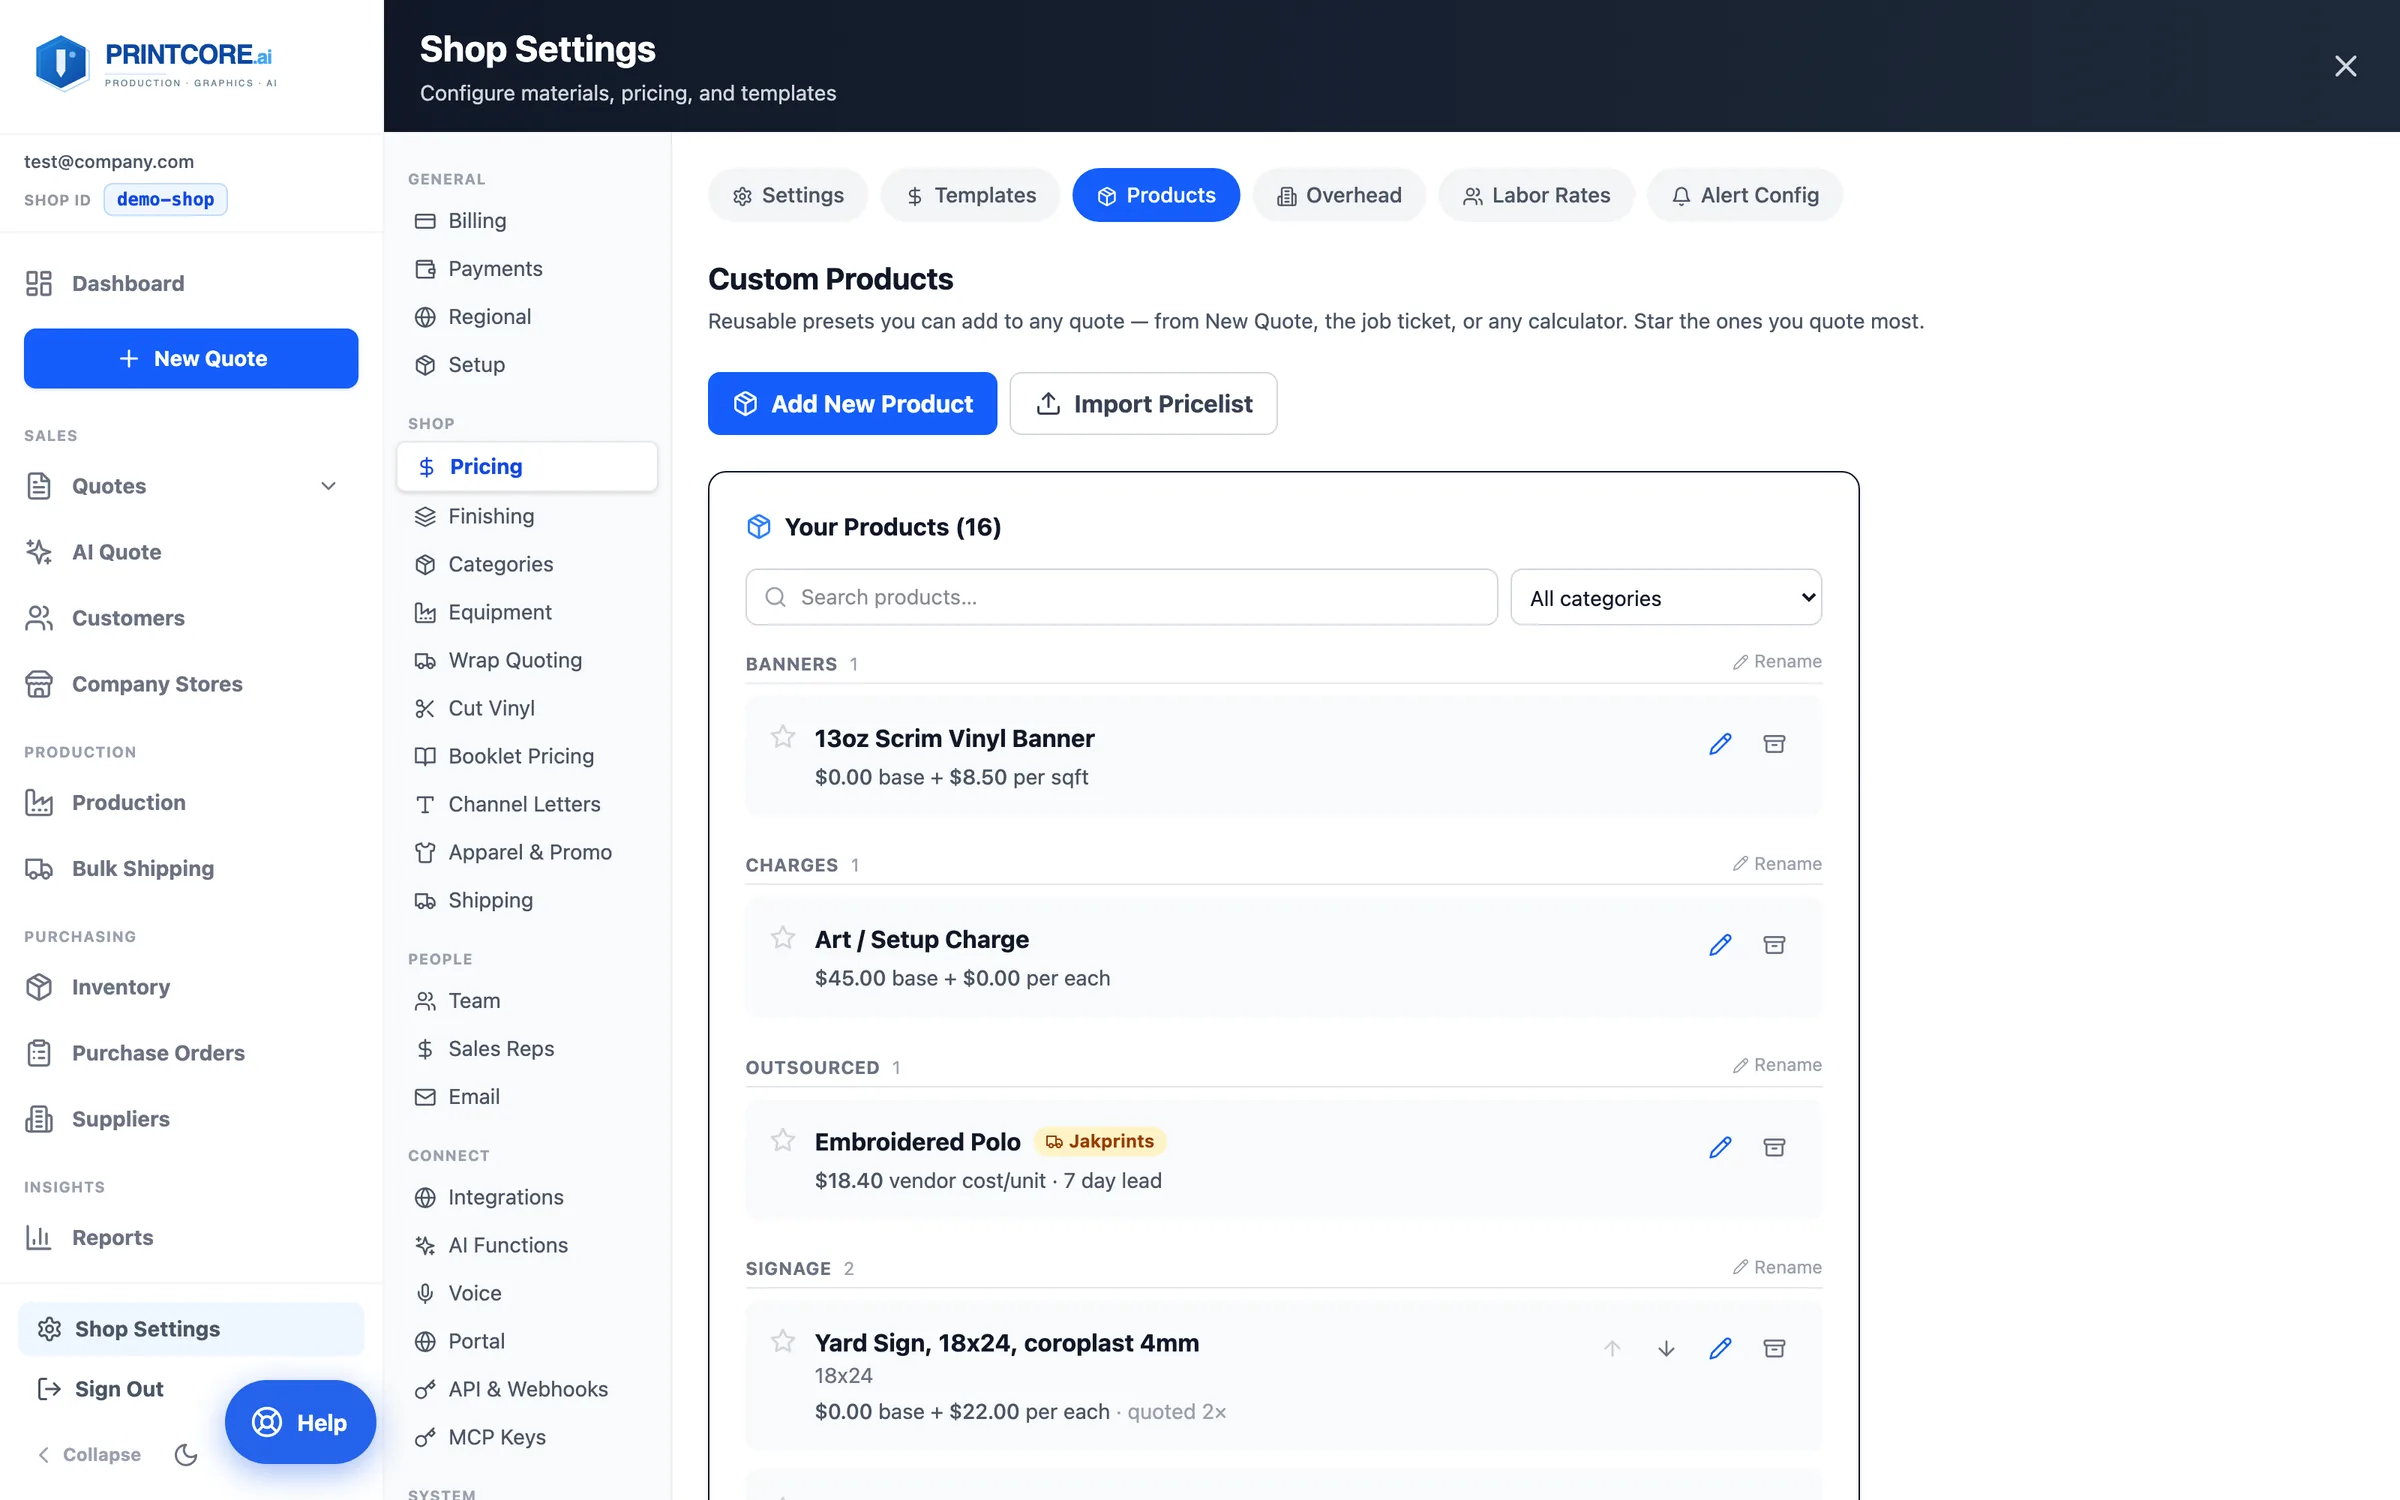Star the Yard Sign 18x24 coroplast product
The width and height of the screenshot is (2400, 1500).
point(782,1341)
